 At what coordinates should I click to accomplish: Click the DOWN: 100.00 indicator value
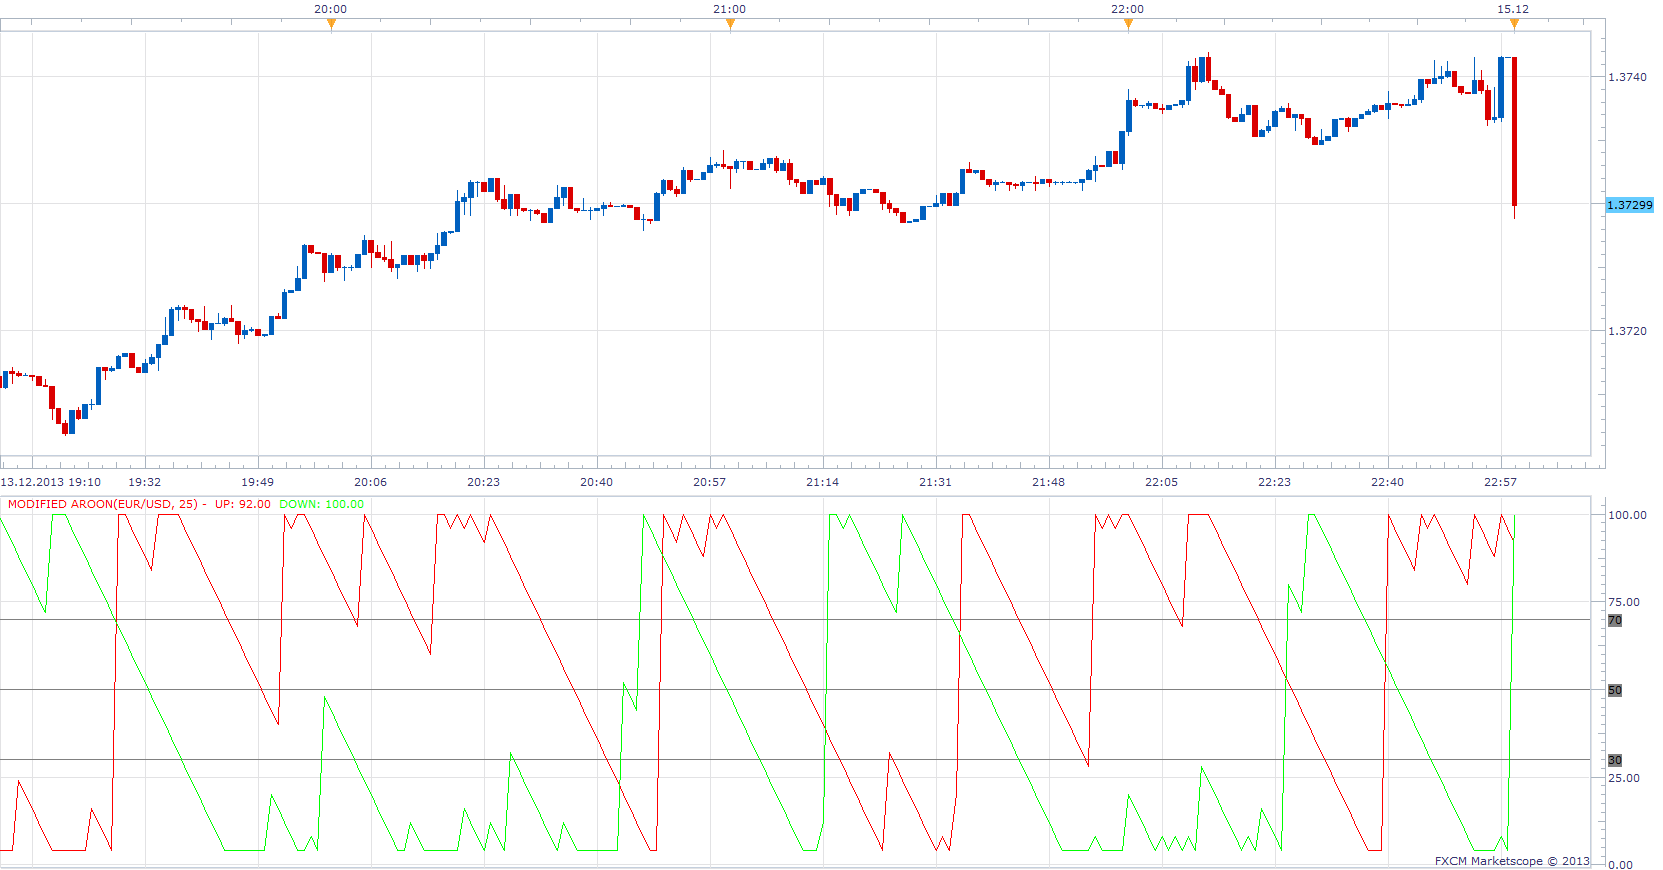point(322,504)
